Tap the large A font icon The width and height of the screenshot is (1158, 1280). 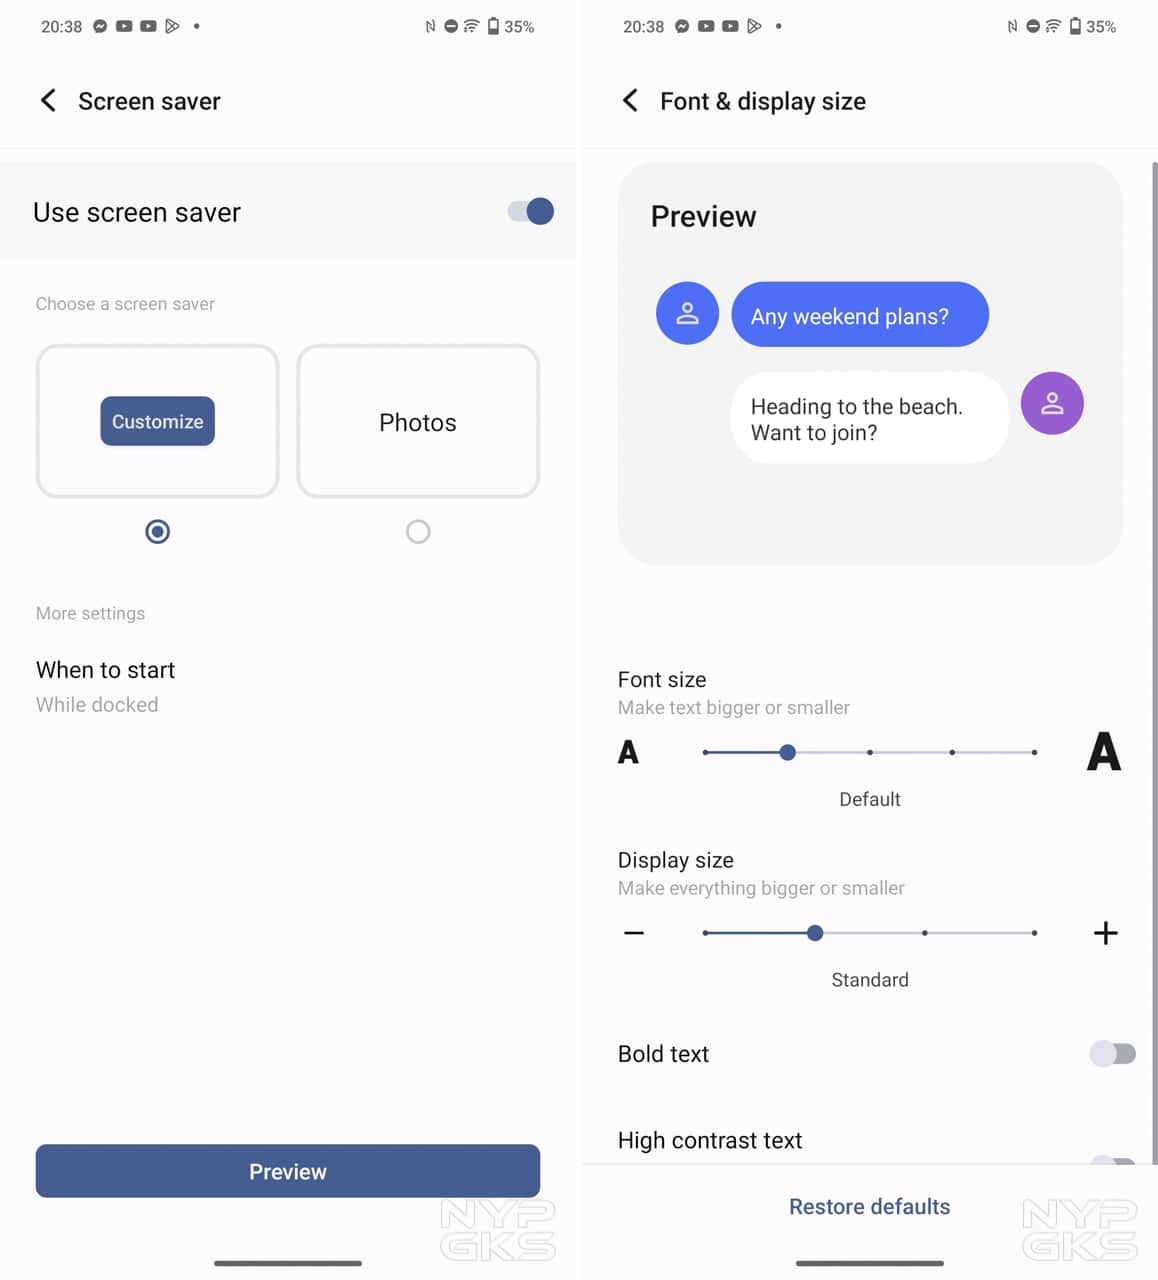pos(1103,752)
